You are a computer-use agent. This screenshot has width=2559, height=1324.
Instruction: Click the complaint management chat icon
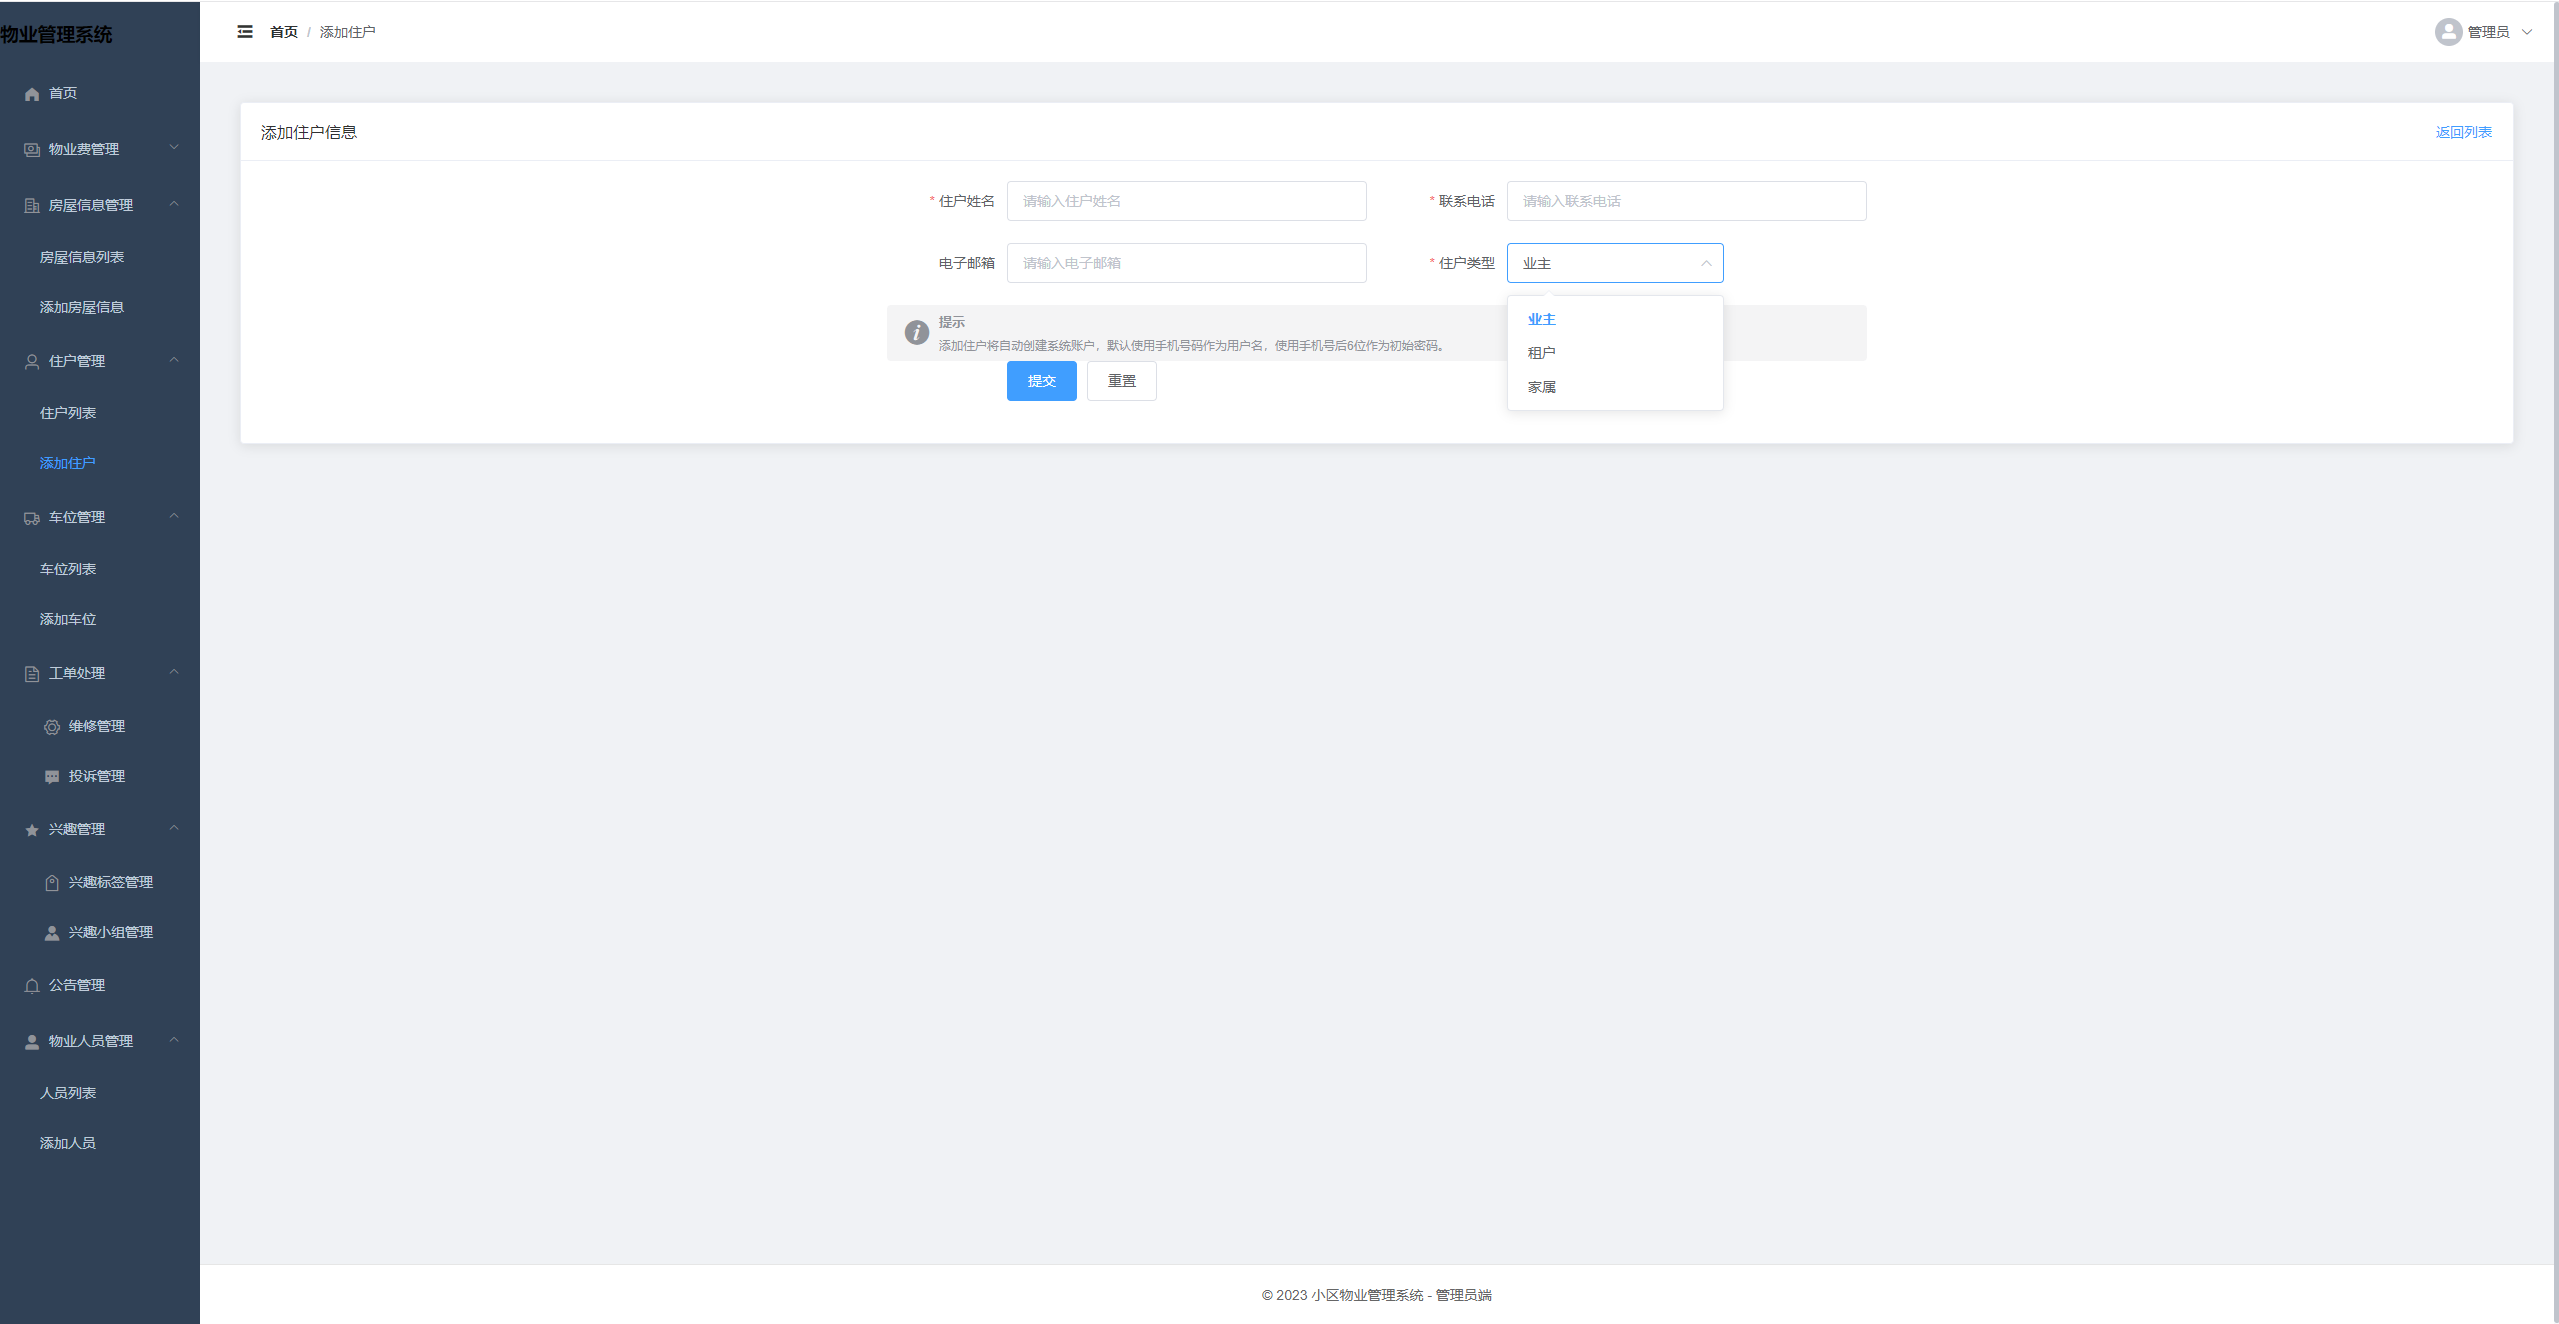[52, 777]
